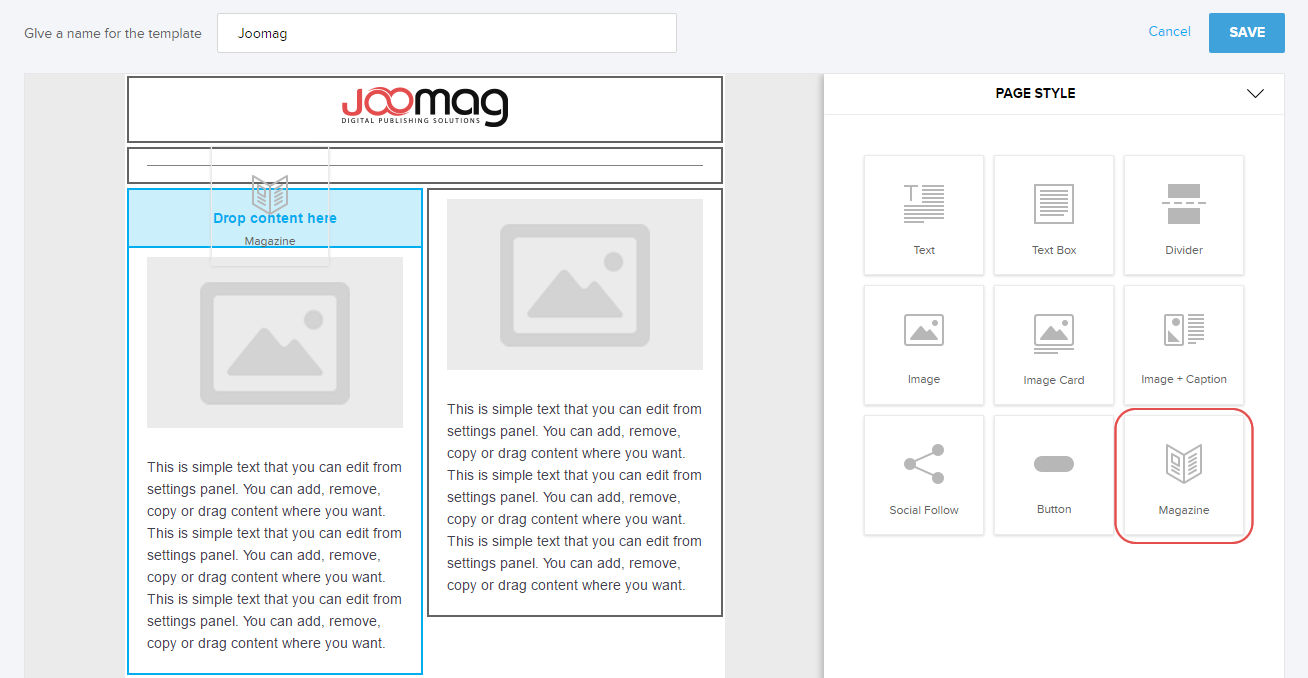Select the Joomag logo header block
This screenshot has width=1308, height=678.
pyautogui.click(x=424, y=109)
